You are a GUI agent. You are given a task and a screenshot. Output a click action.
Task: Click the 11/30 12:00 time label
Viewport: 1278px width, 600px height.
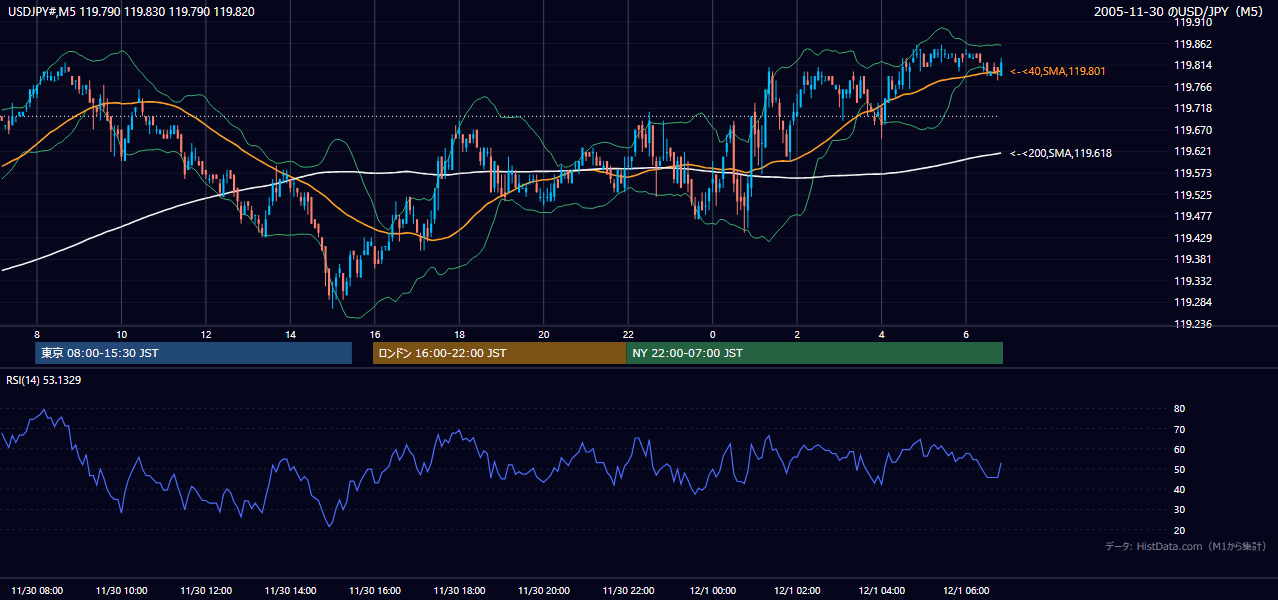206,590
